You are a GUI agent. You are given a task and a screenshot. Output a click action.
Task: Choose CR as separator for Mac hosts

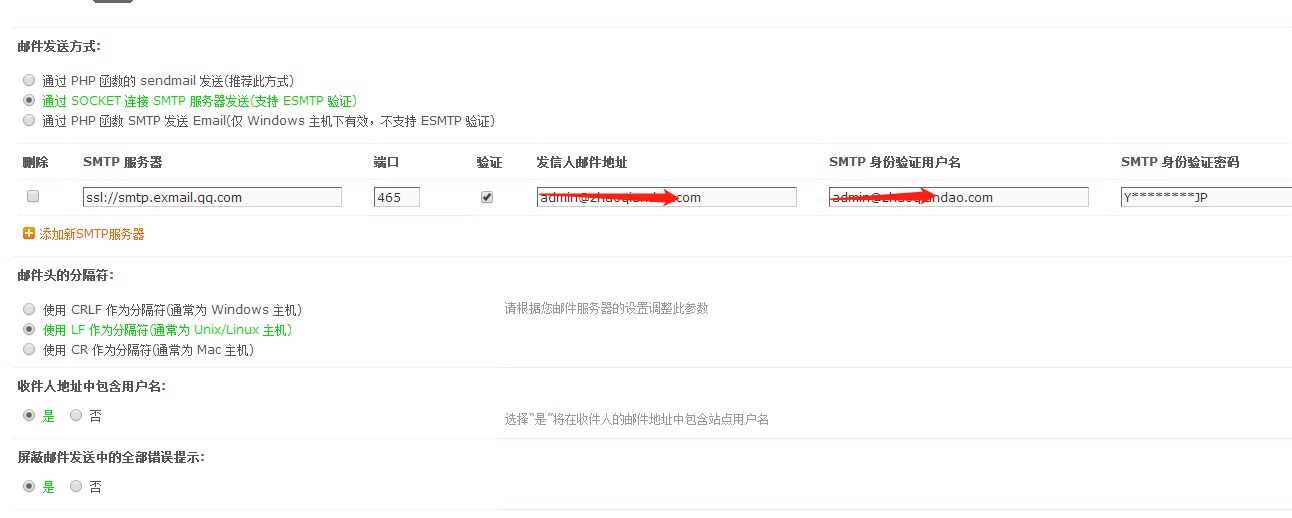coord(29,349)
